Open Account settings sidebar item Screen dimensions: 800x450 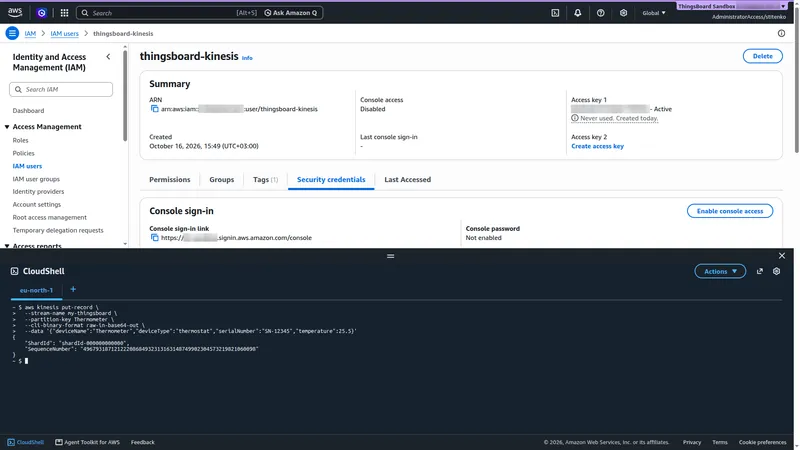(x=37, y=204)
